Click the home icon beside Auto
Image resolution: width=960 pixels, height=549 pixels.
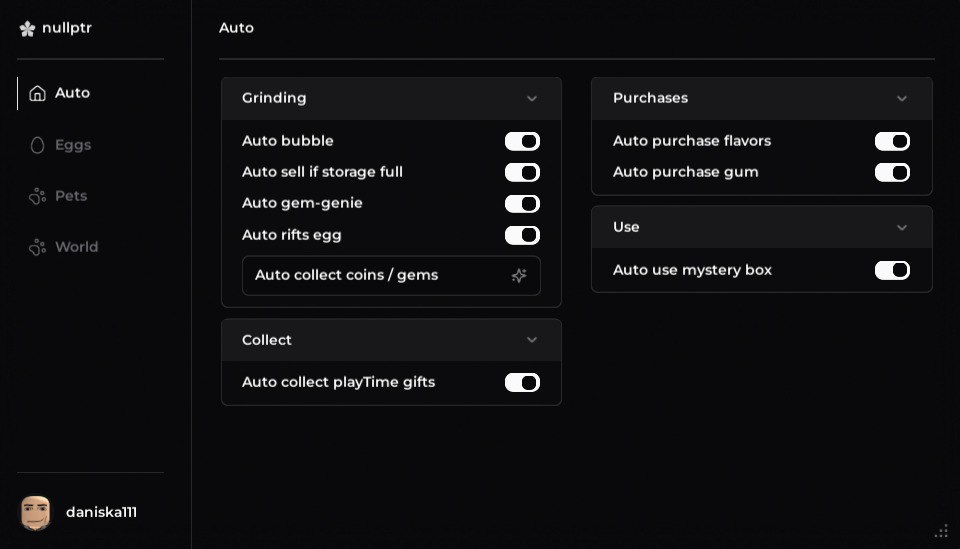(x=38, y=93)
